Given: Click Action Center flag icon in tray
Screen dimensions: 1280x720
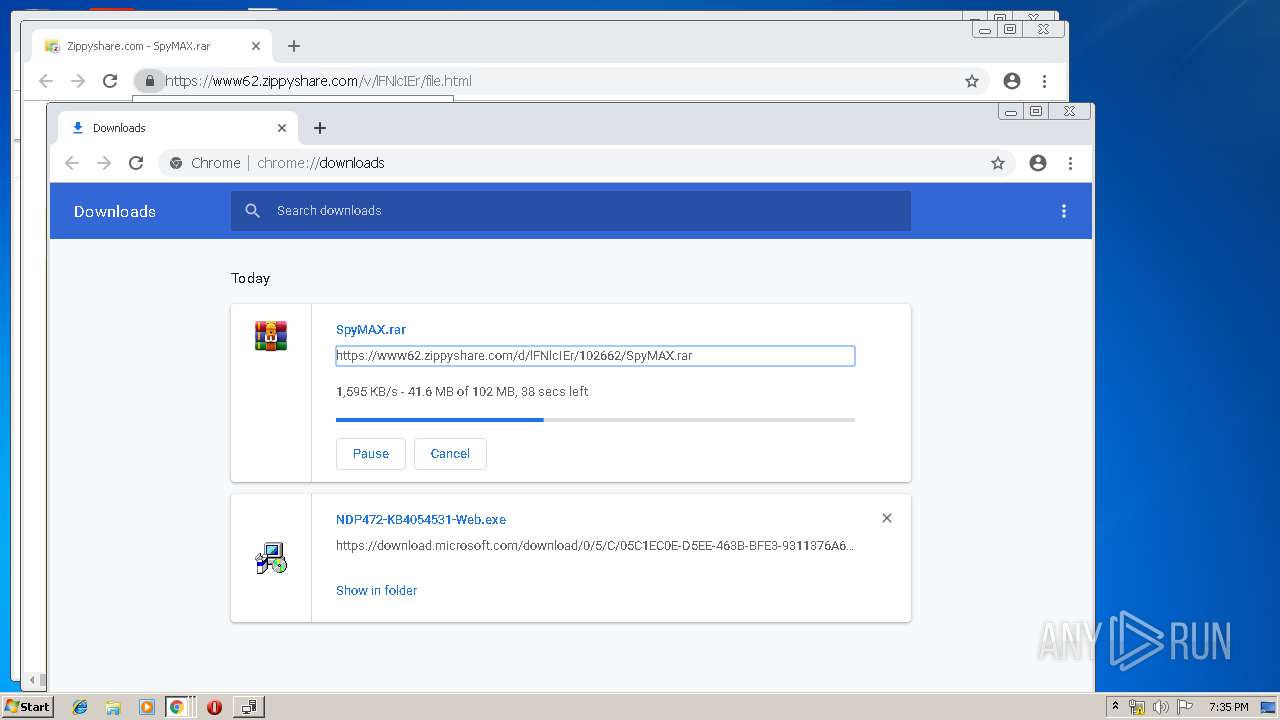Looking at the screenshot, I should [1185, 707].
